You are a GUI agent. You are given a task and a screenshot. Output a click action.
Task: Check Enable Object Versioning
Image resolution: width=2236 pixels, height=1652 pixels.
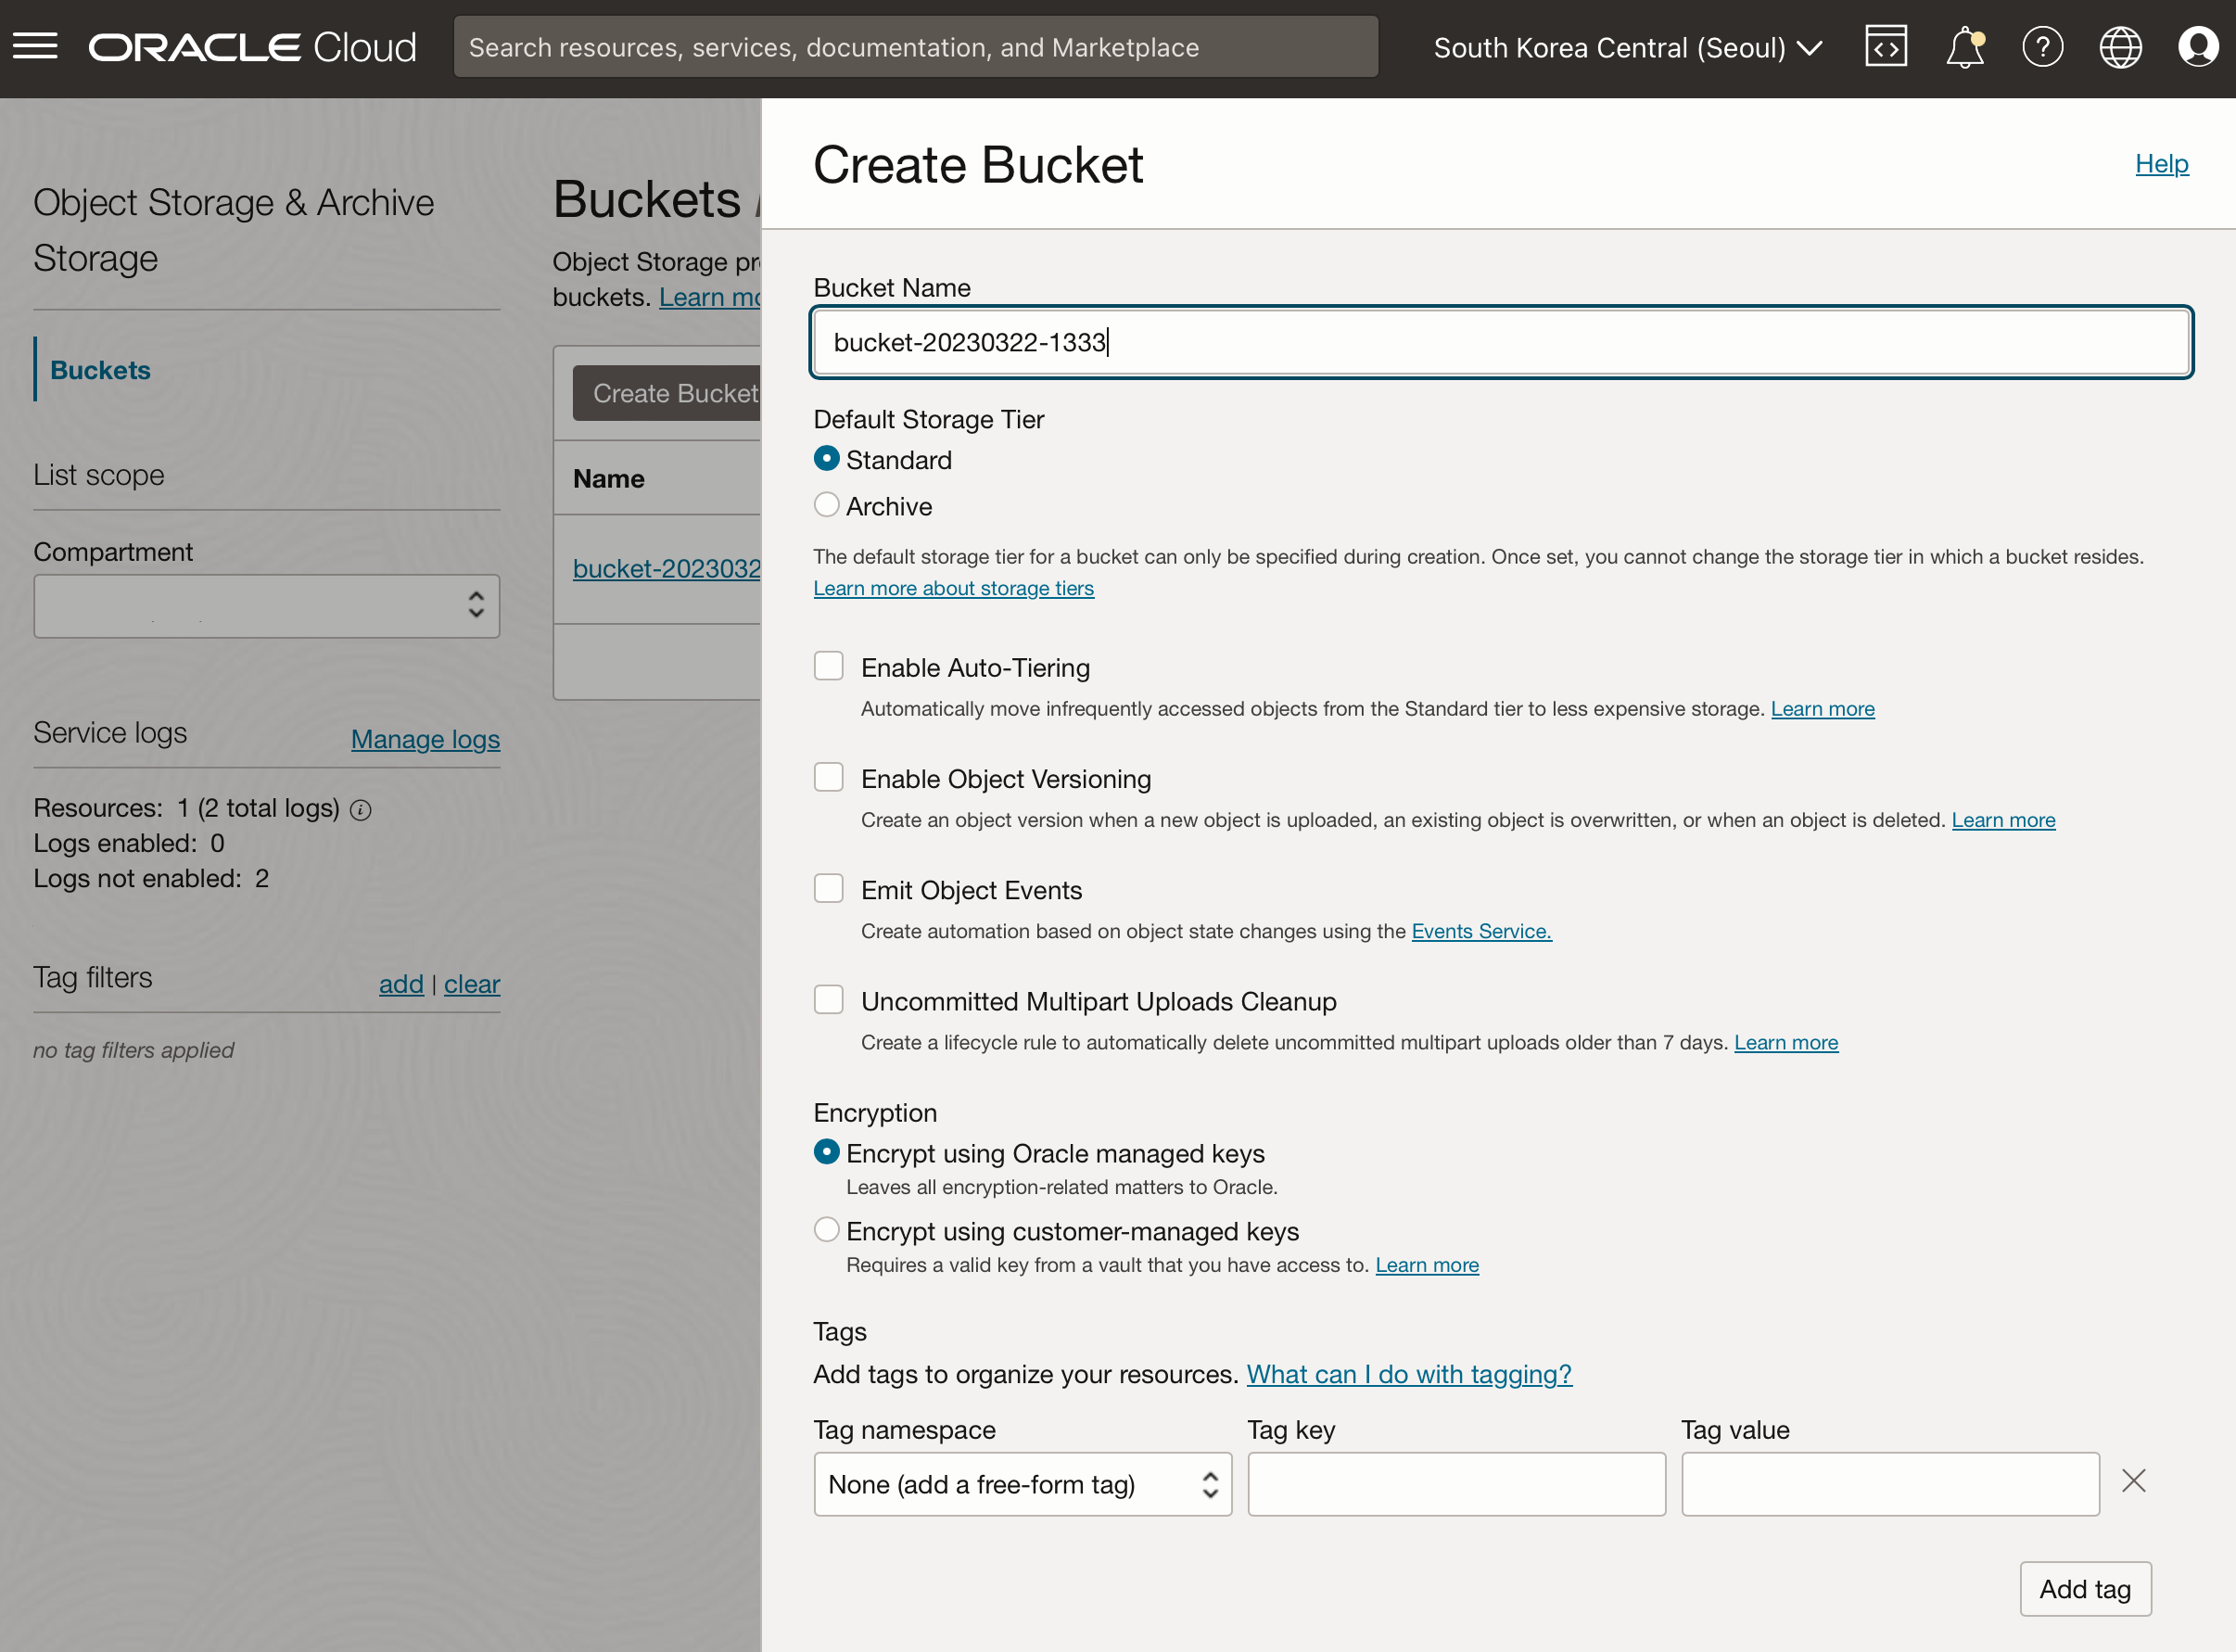828,777
